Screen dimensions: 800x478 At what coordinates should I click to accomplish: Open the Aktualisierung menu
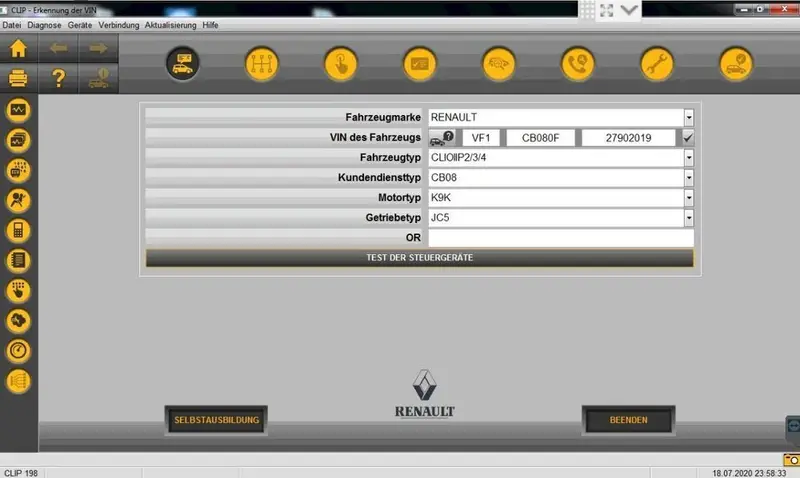tap(170, 25)
